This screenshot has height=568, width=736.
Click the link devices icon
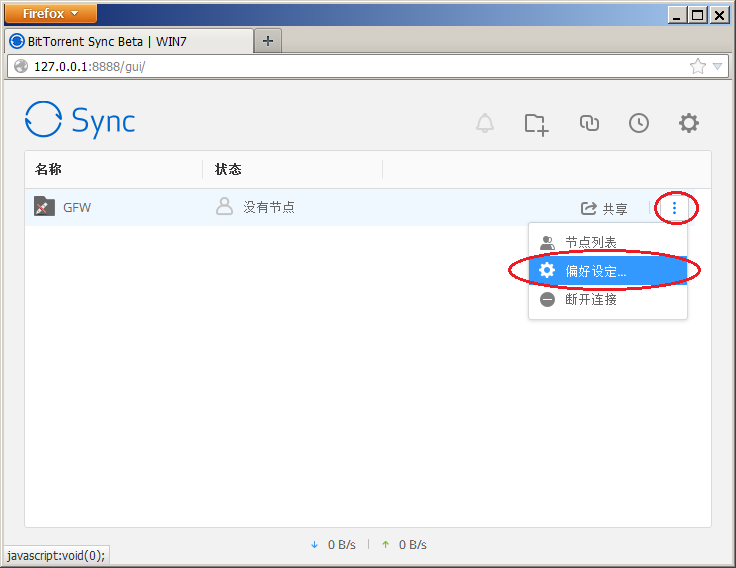(589, 123)
